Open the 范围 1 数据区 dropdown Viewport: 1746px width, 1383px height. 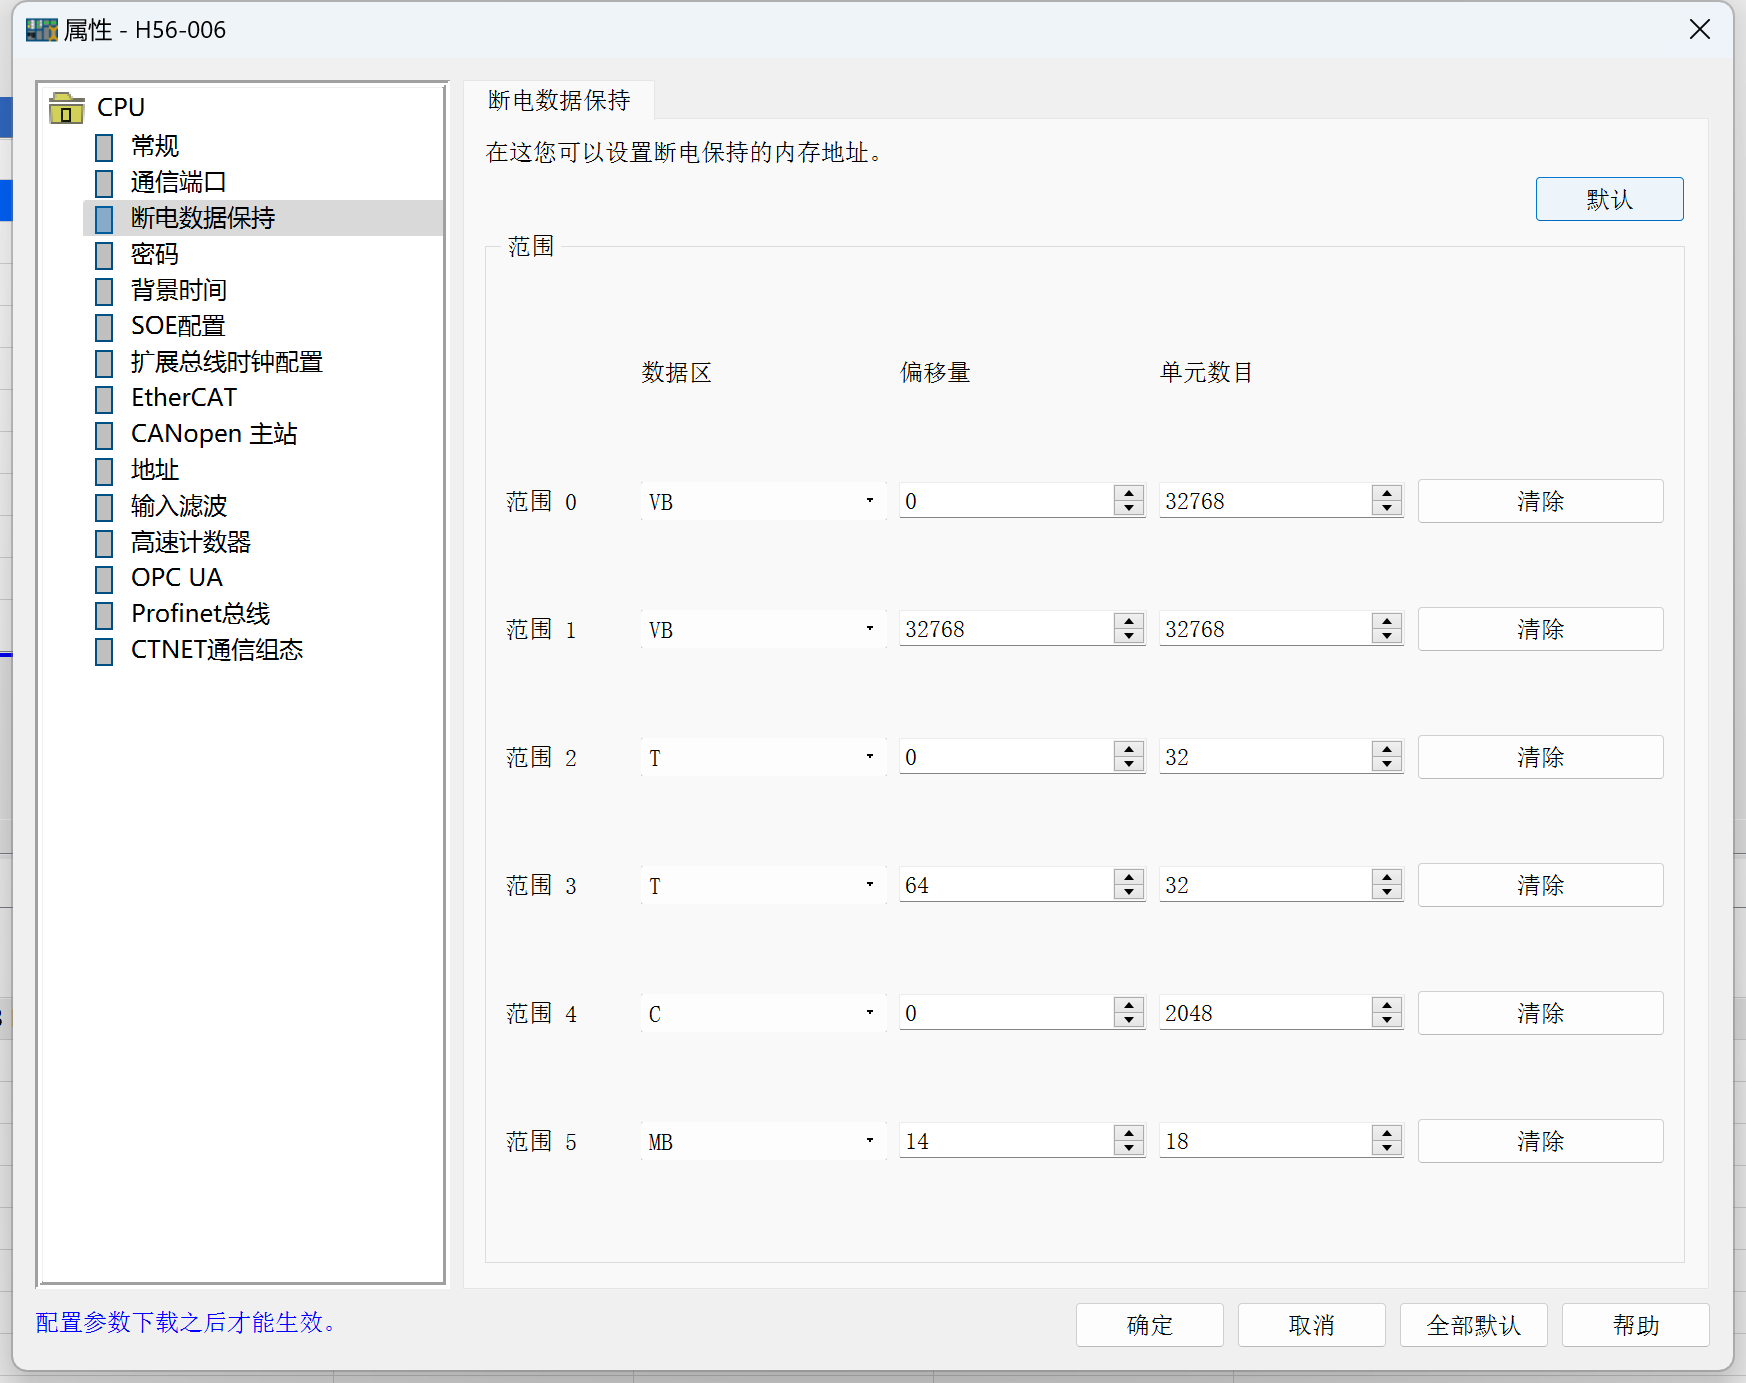[763, 629]
